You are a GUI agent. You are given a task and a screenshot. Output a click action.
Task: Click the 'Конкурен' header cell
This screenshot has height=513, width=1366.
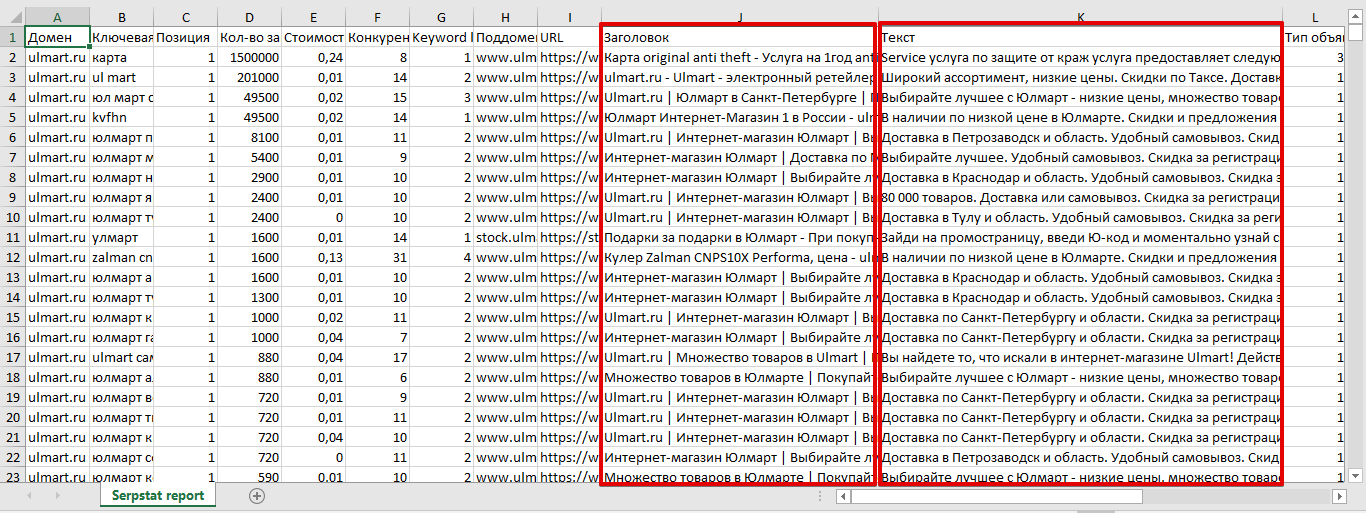coord(377,37)
